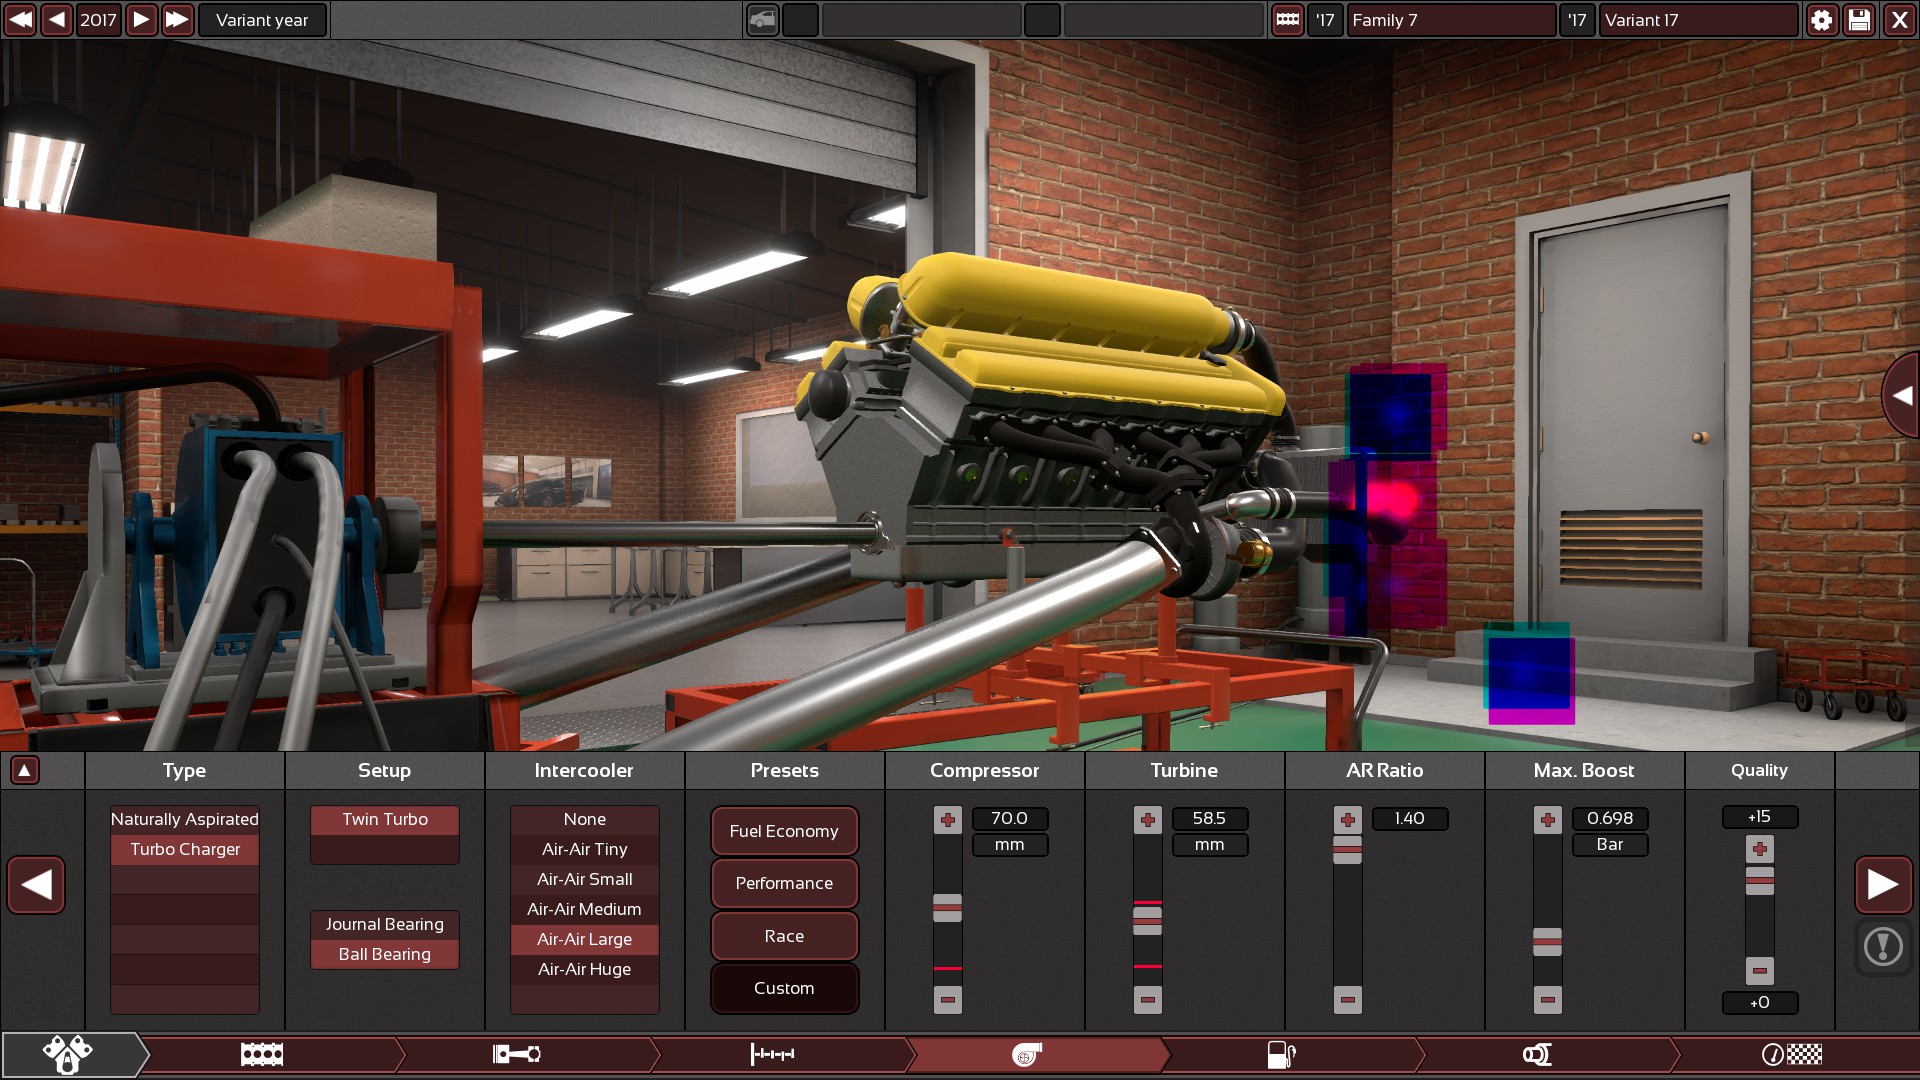Viewport: 1920px width, 1080px height.
Task: Open the exhaust section icon tab
Action: [1537, 1054]
